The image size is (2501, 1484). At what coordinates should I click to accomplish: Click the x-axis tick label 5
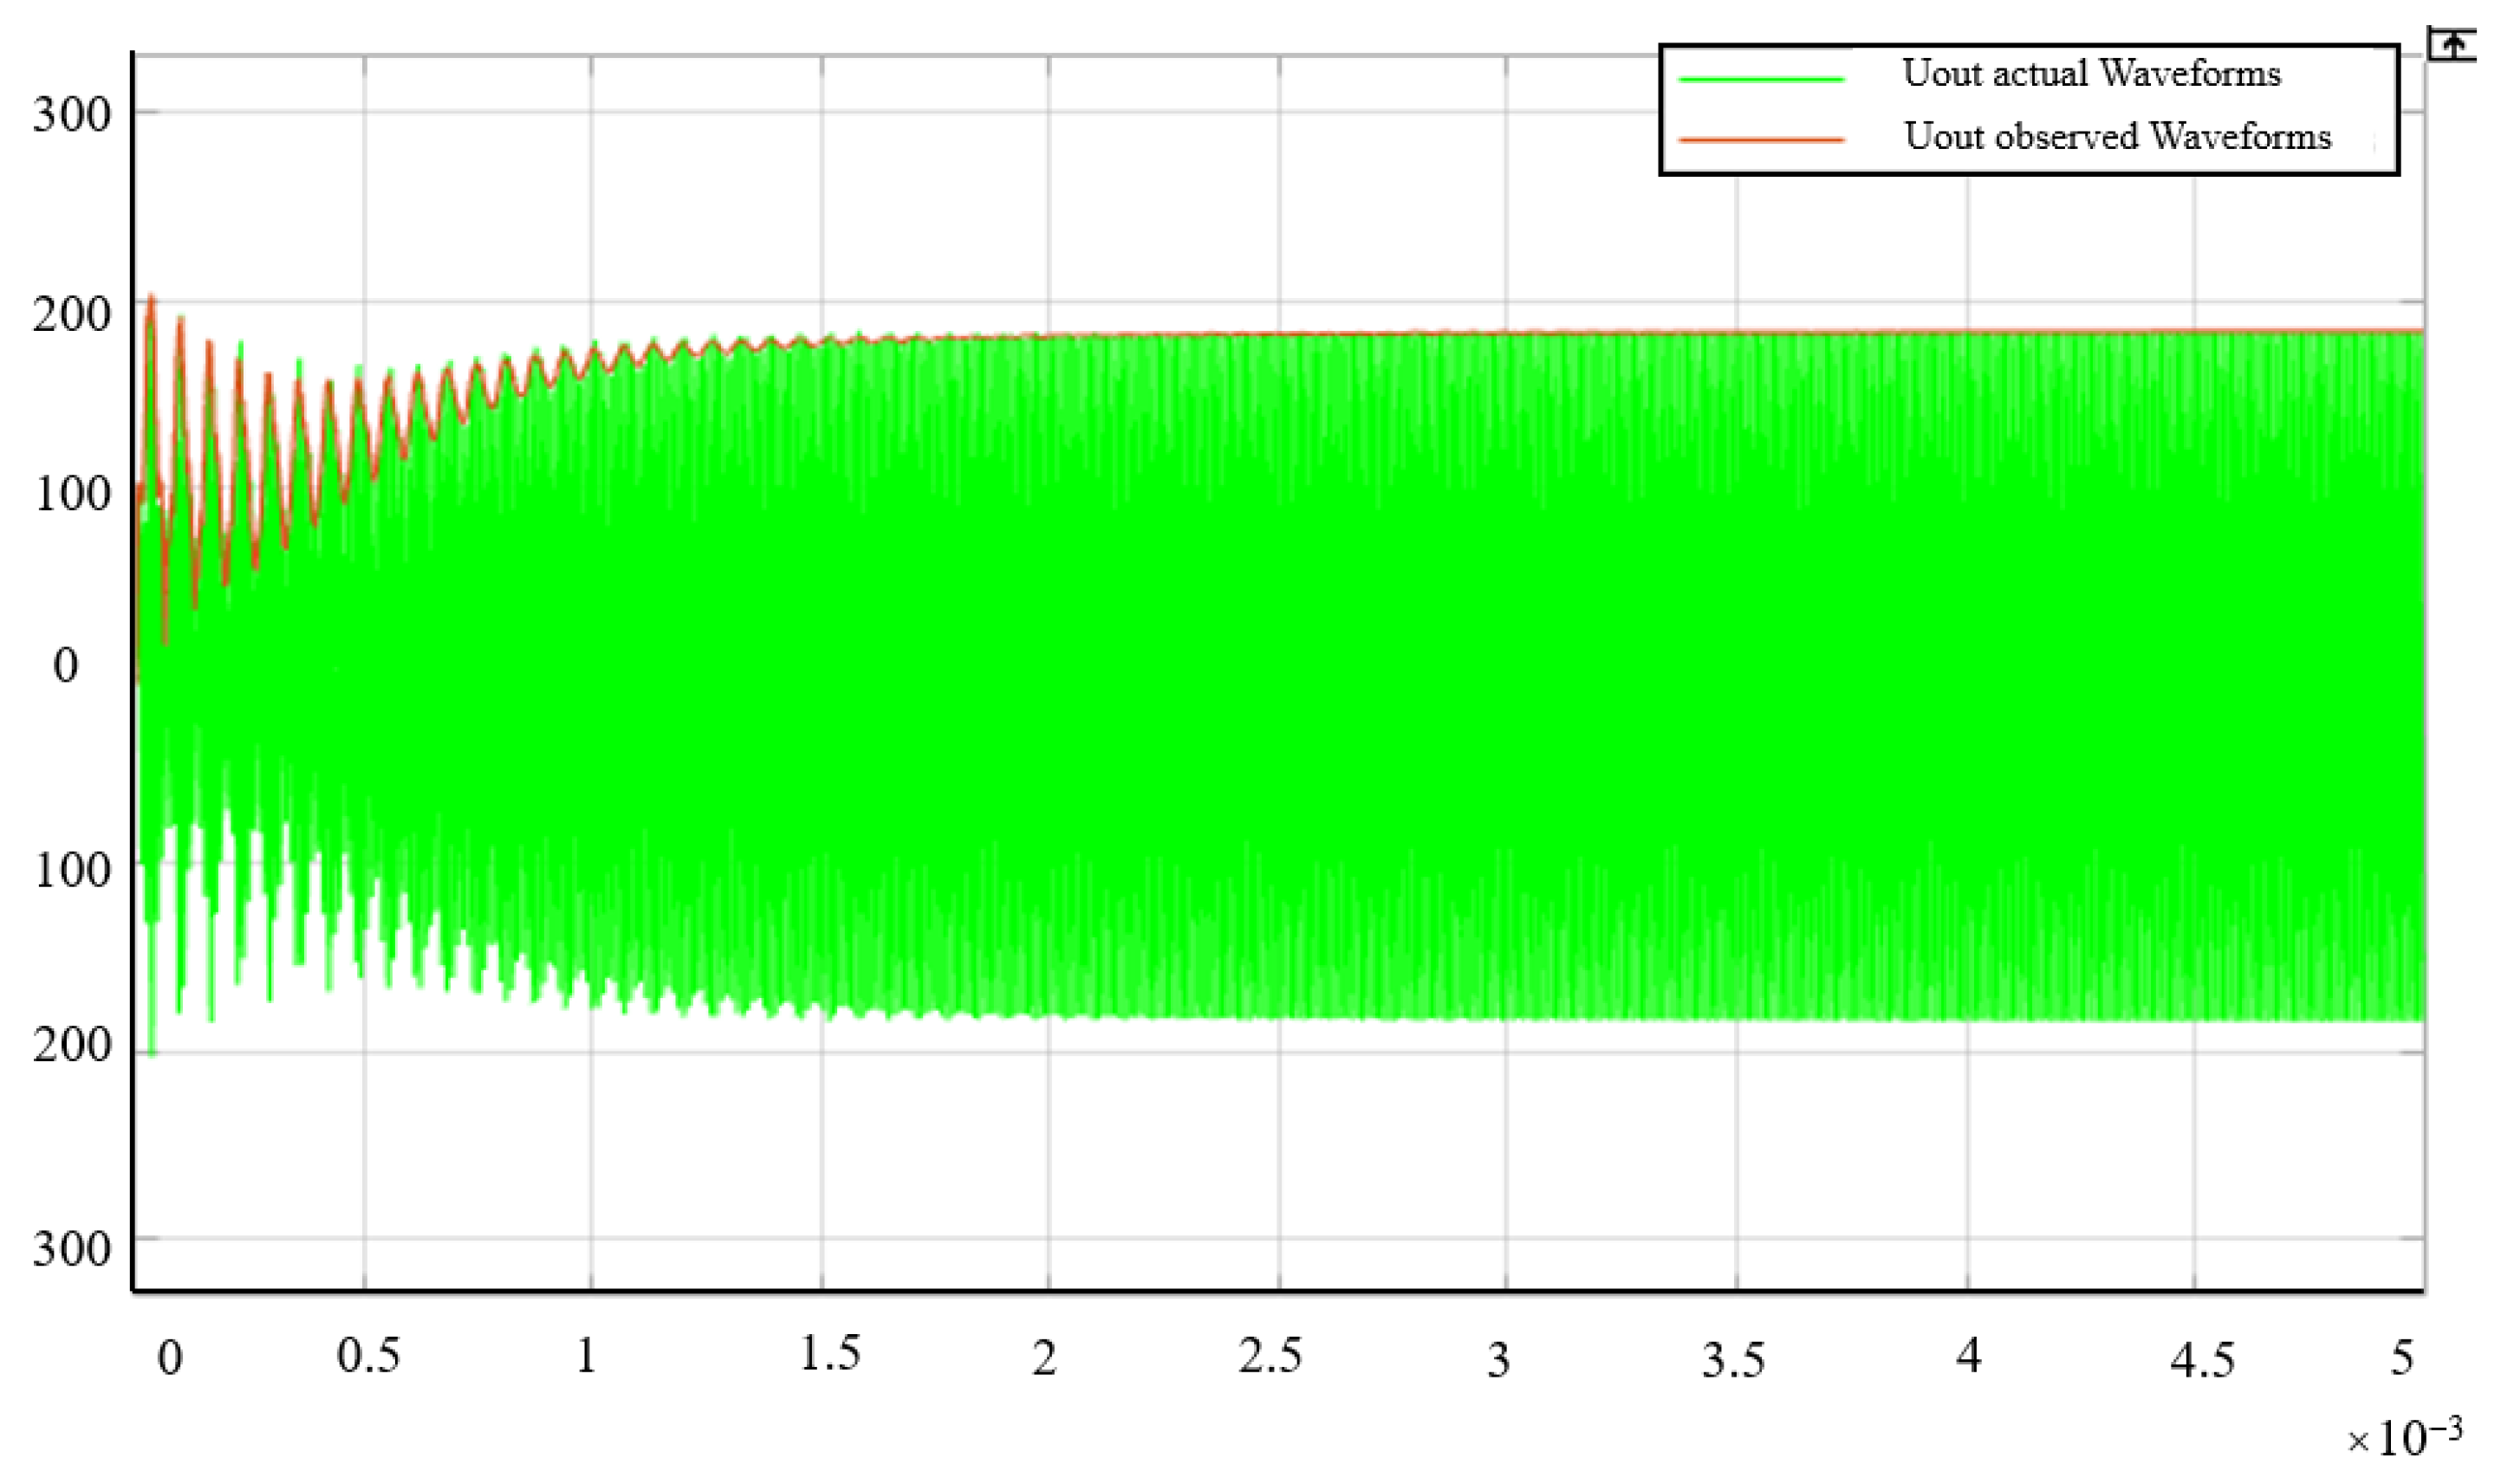point(2402,1358)
